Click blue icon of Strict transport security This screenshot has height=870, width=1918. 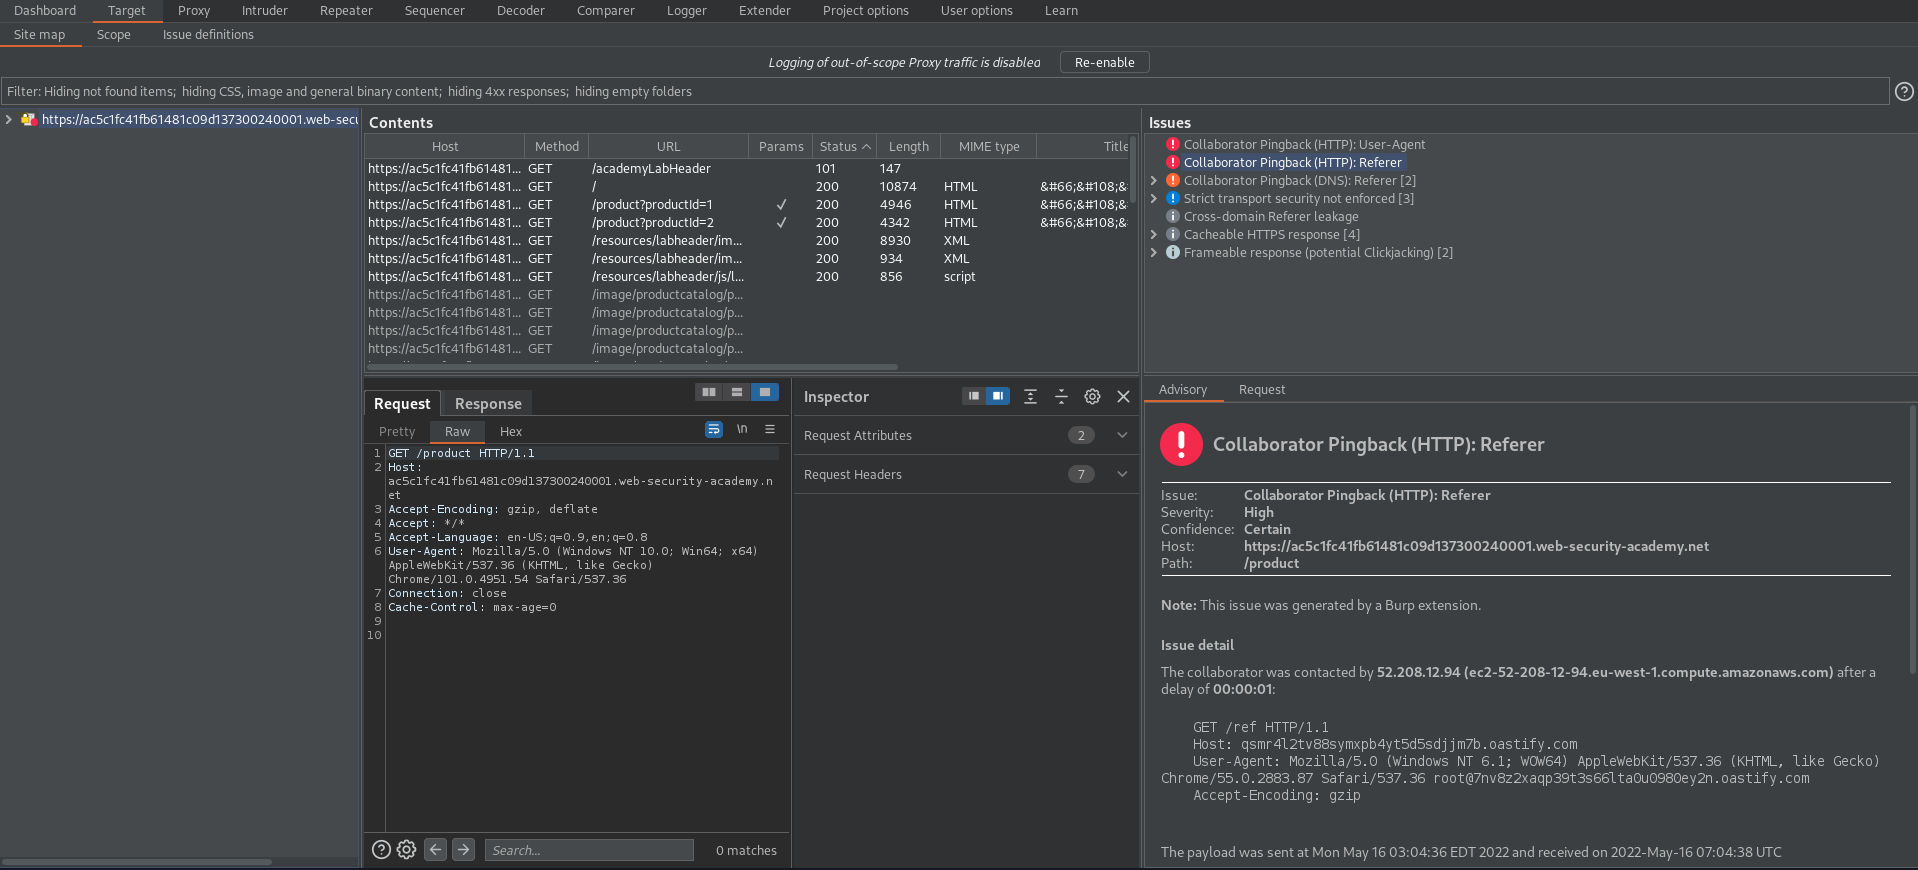pyautogui.click(x=1173, y=198)
